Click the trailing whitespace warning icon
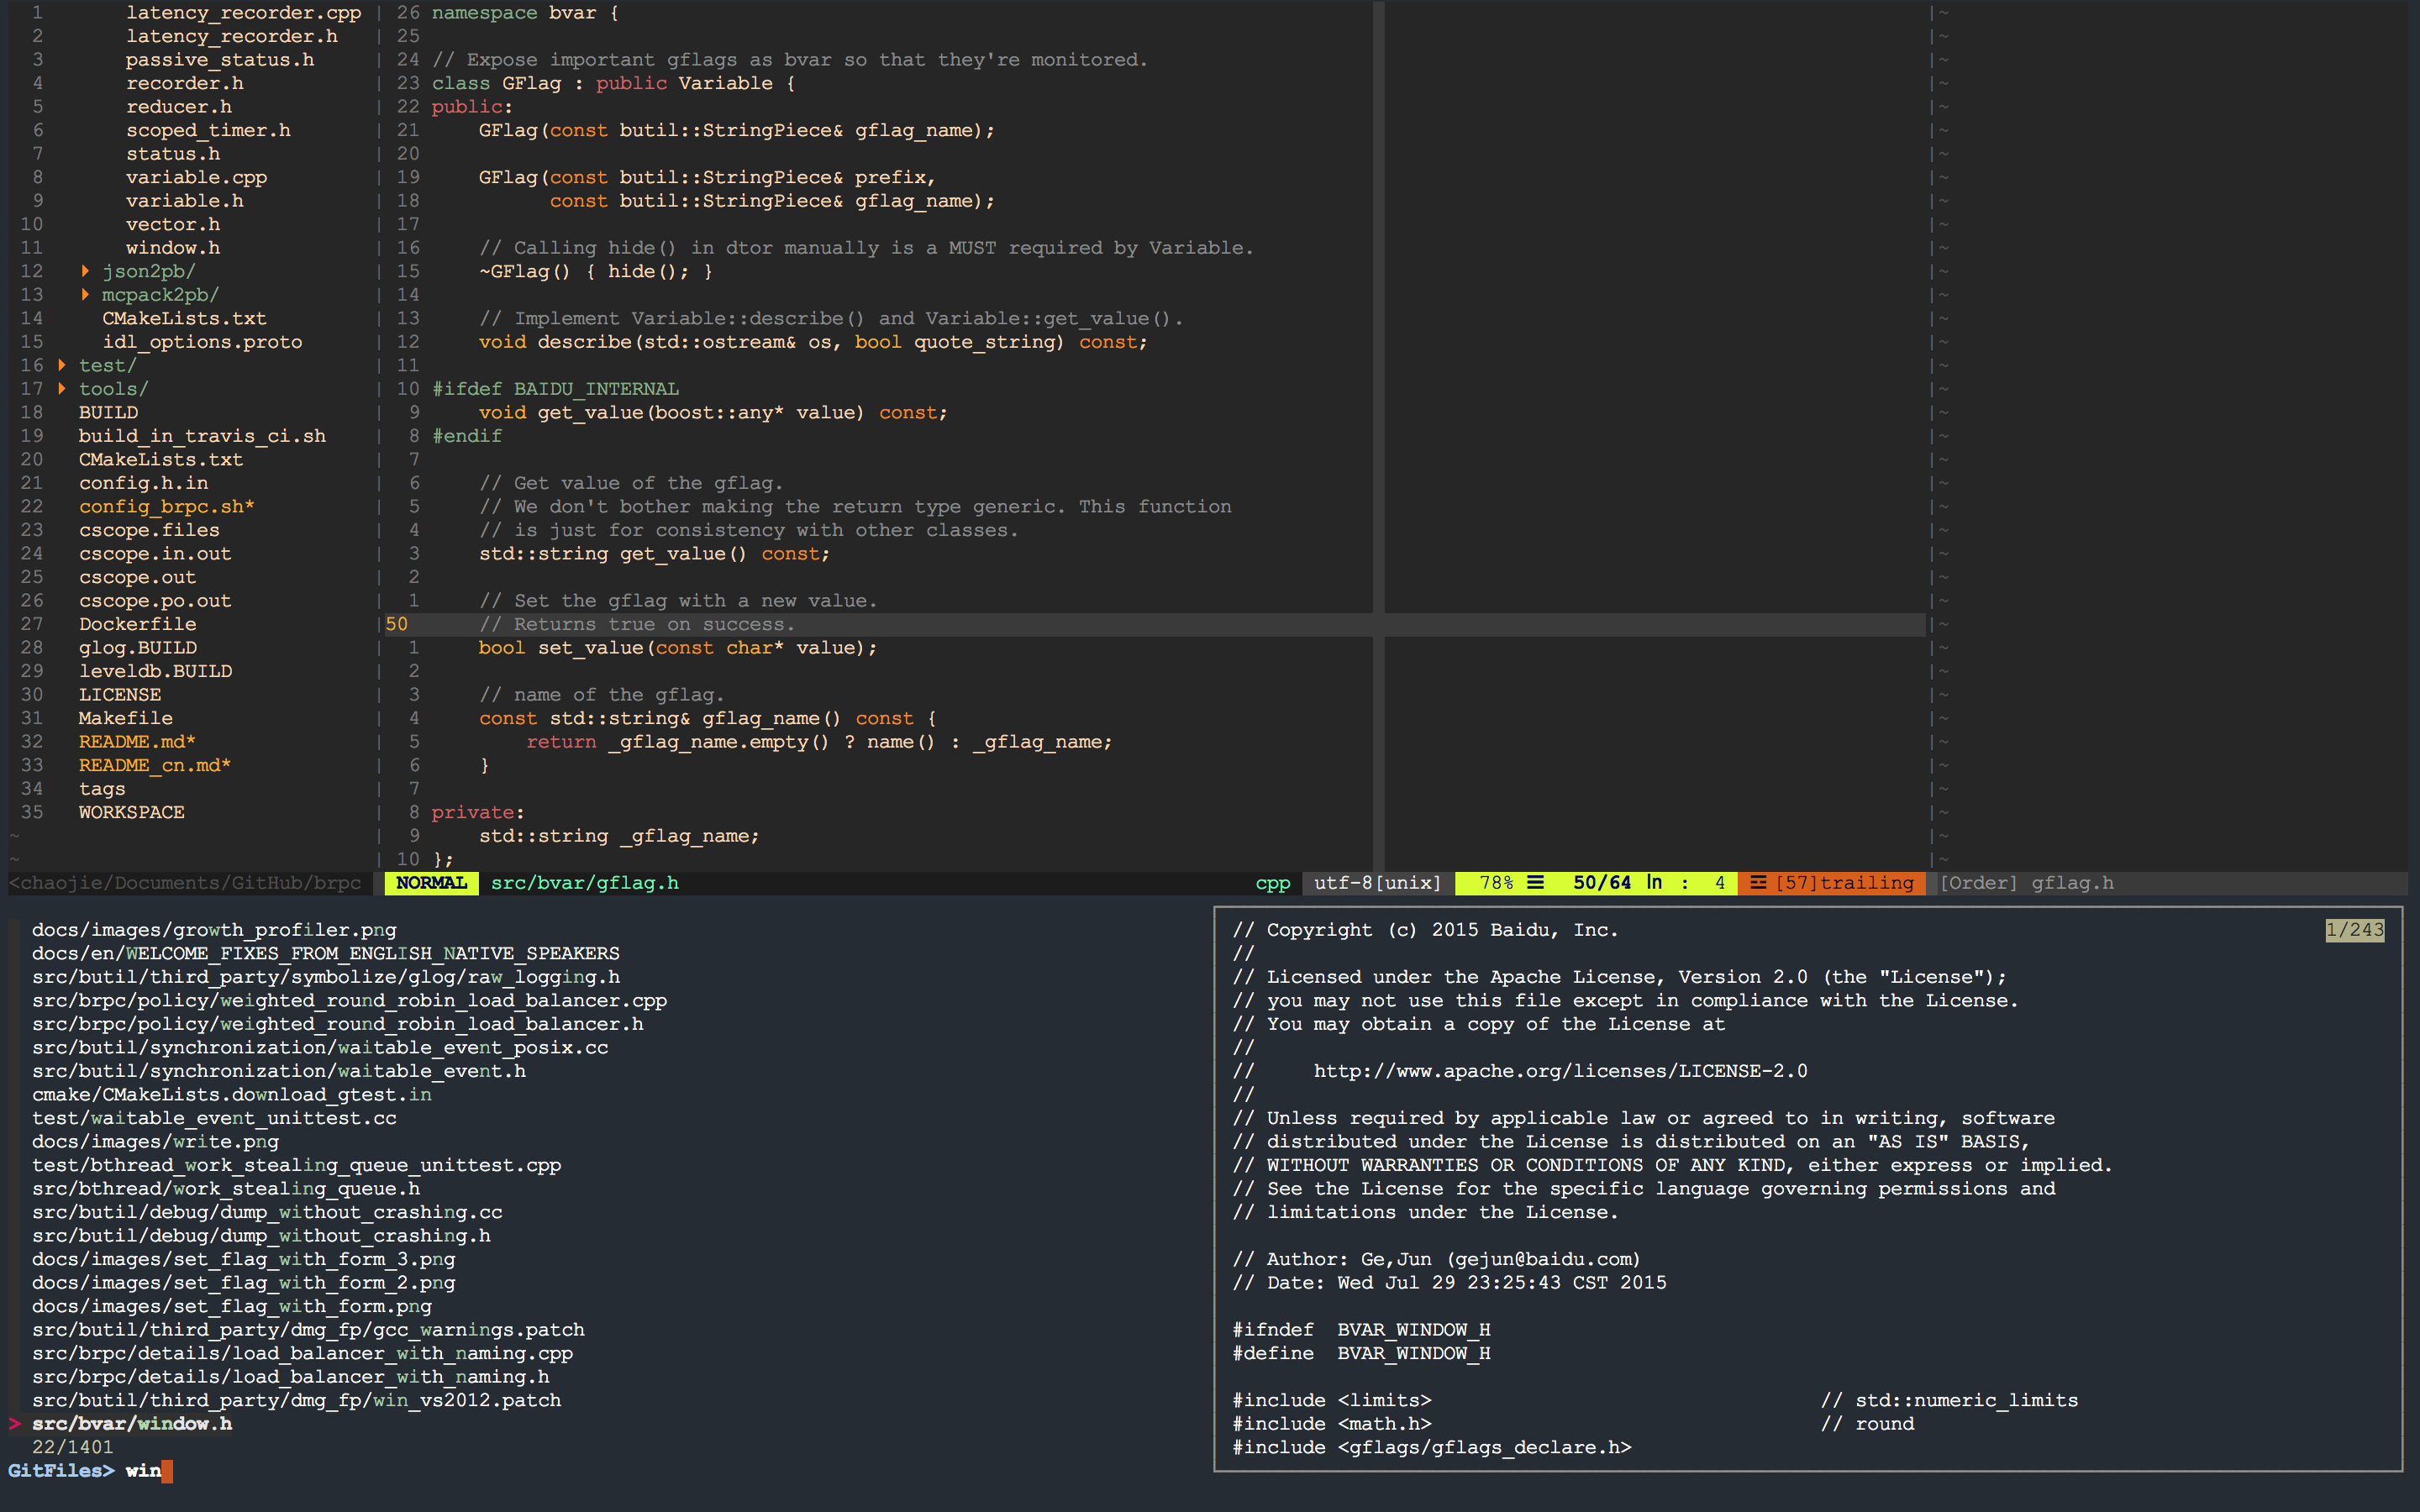Screen dimensions: 2420x1512 [1757, 883]
